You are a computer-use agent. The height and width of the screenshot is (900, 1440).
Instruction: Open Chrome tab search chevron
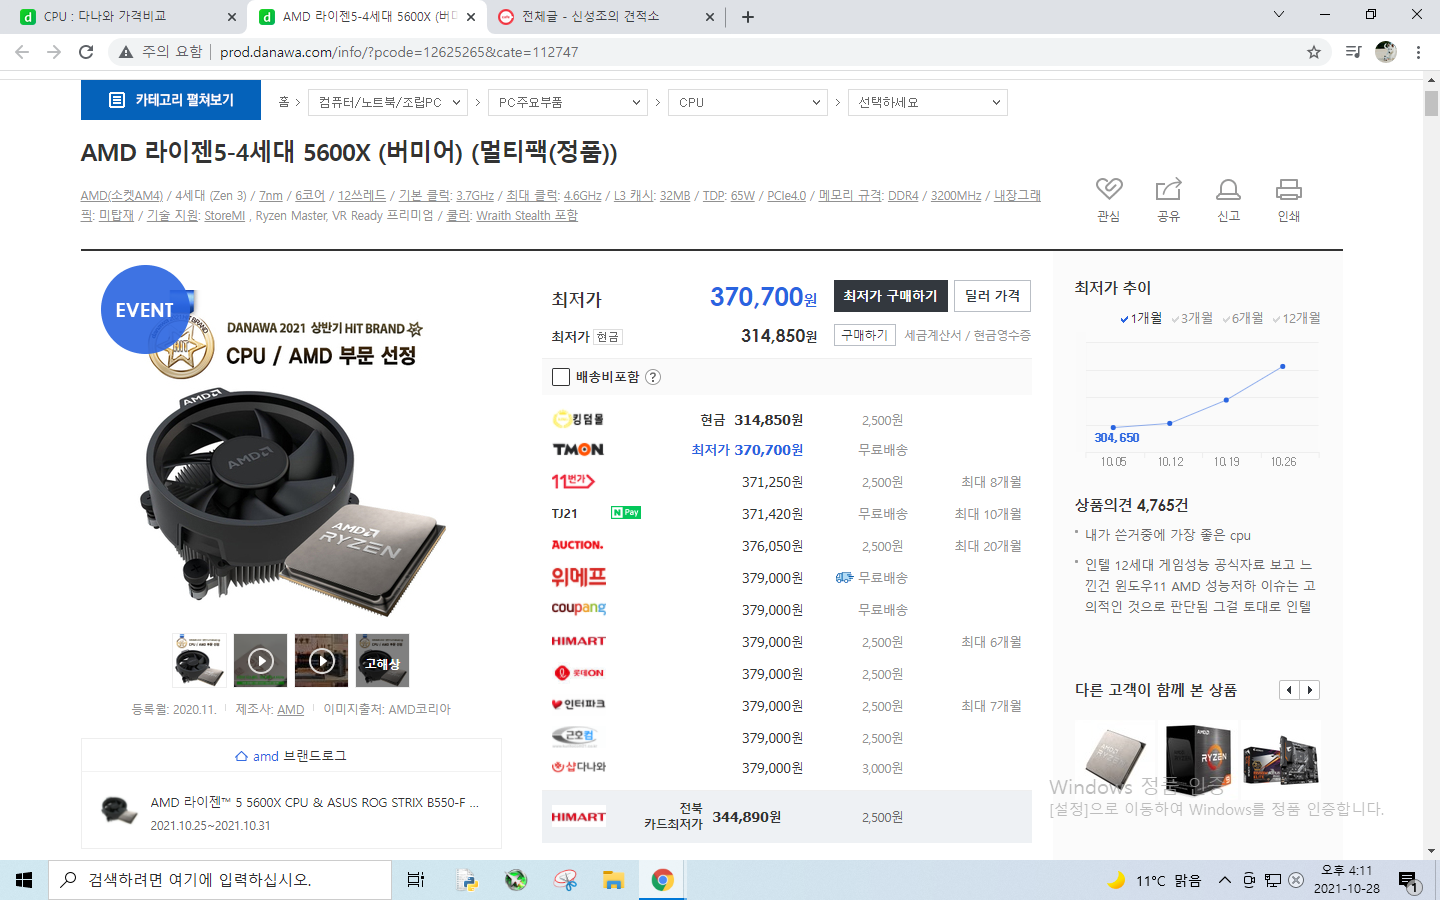pos(1278,15)
